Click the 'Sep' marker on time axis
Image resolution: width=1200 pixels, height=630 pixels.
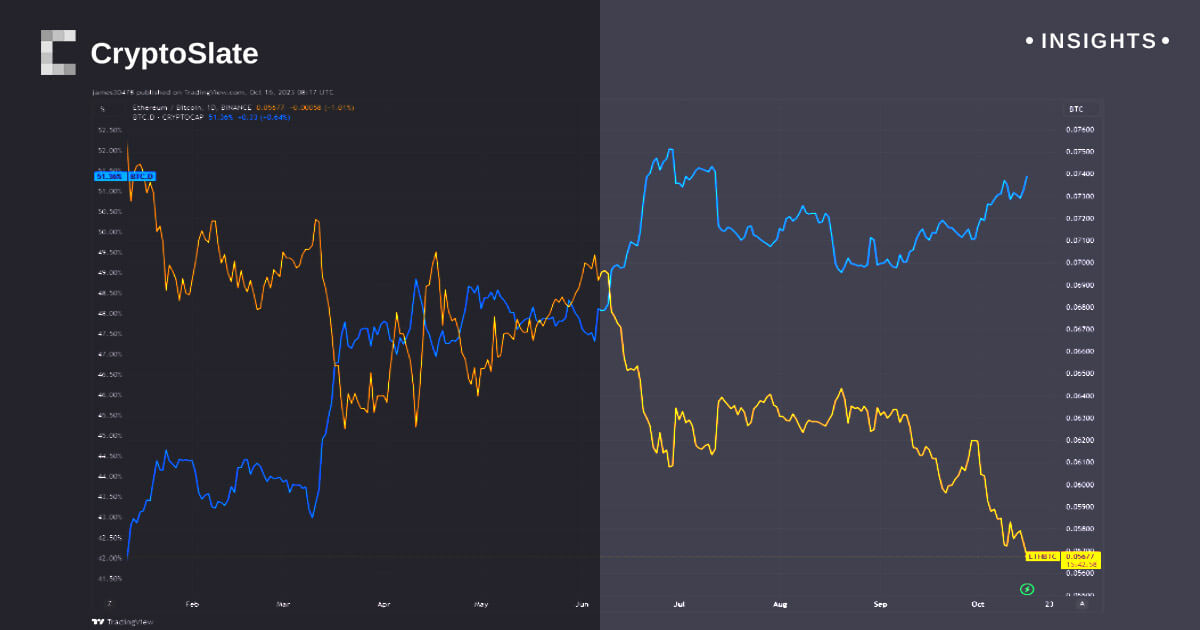click(x=880, y=604)
